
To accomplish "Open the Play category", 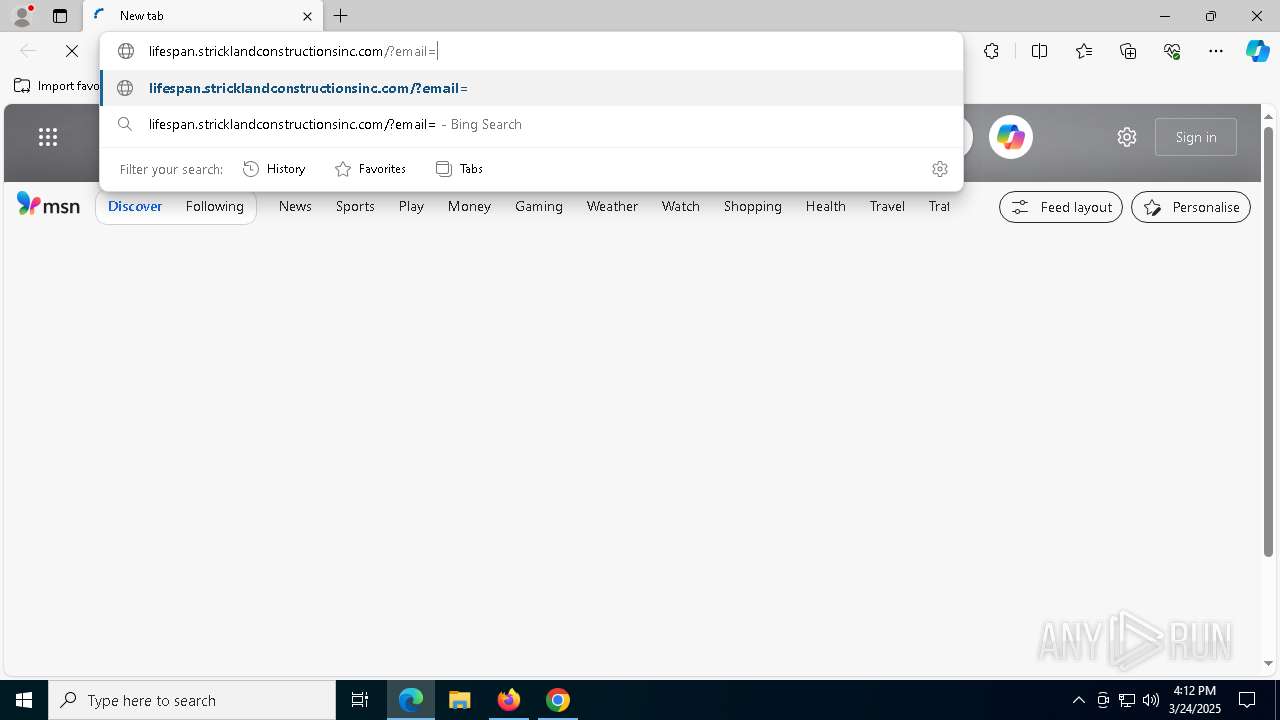I will tap(411, 206).
